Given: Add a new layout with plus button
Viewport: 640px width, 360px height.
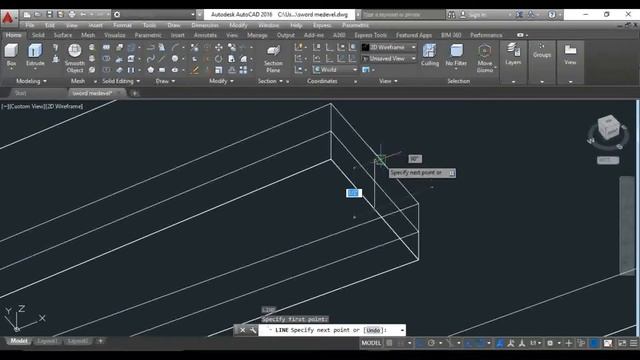Looking at the screenshot, I should click(100, 341).
